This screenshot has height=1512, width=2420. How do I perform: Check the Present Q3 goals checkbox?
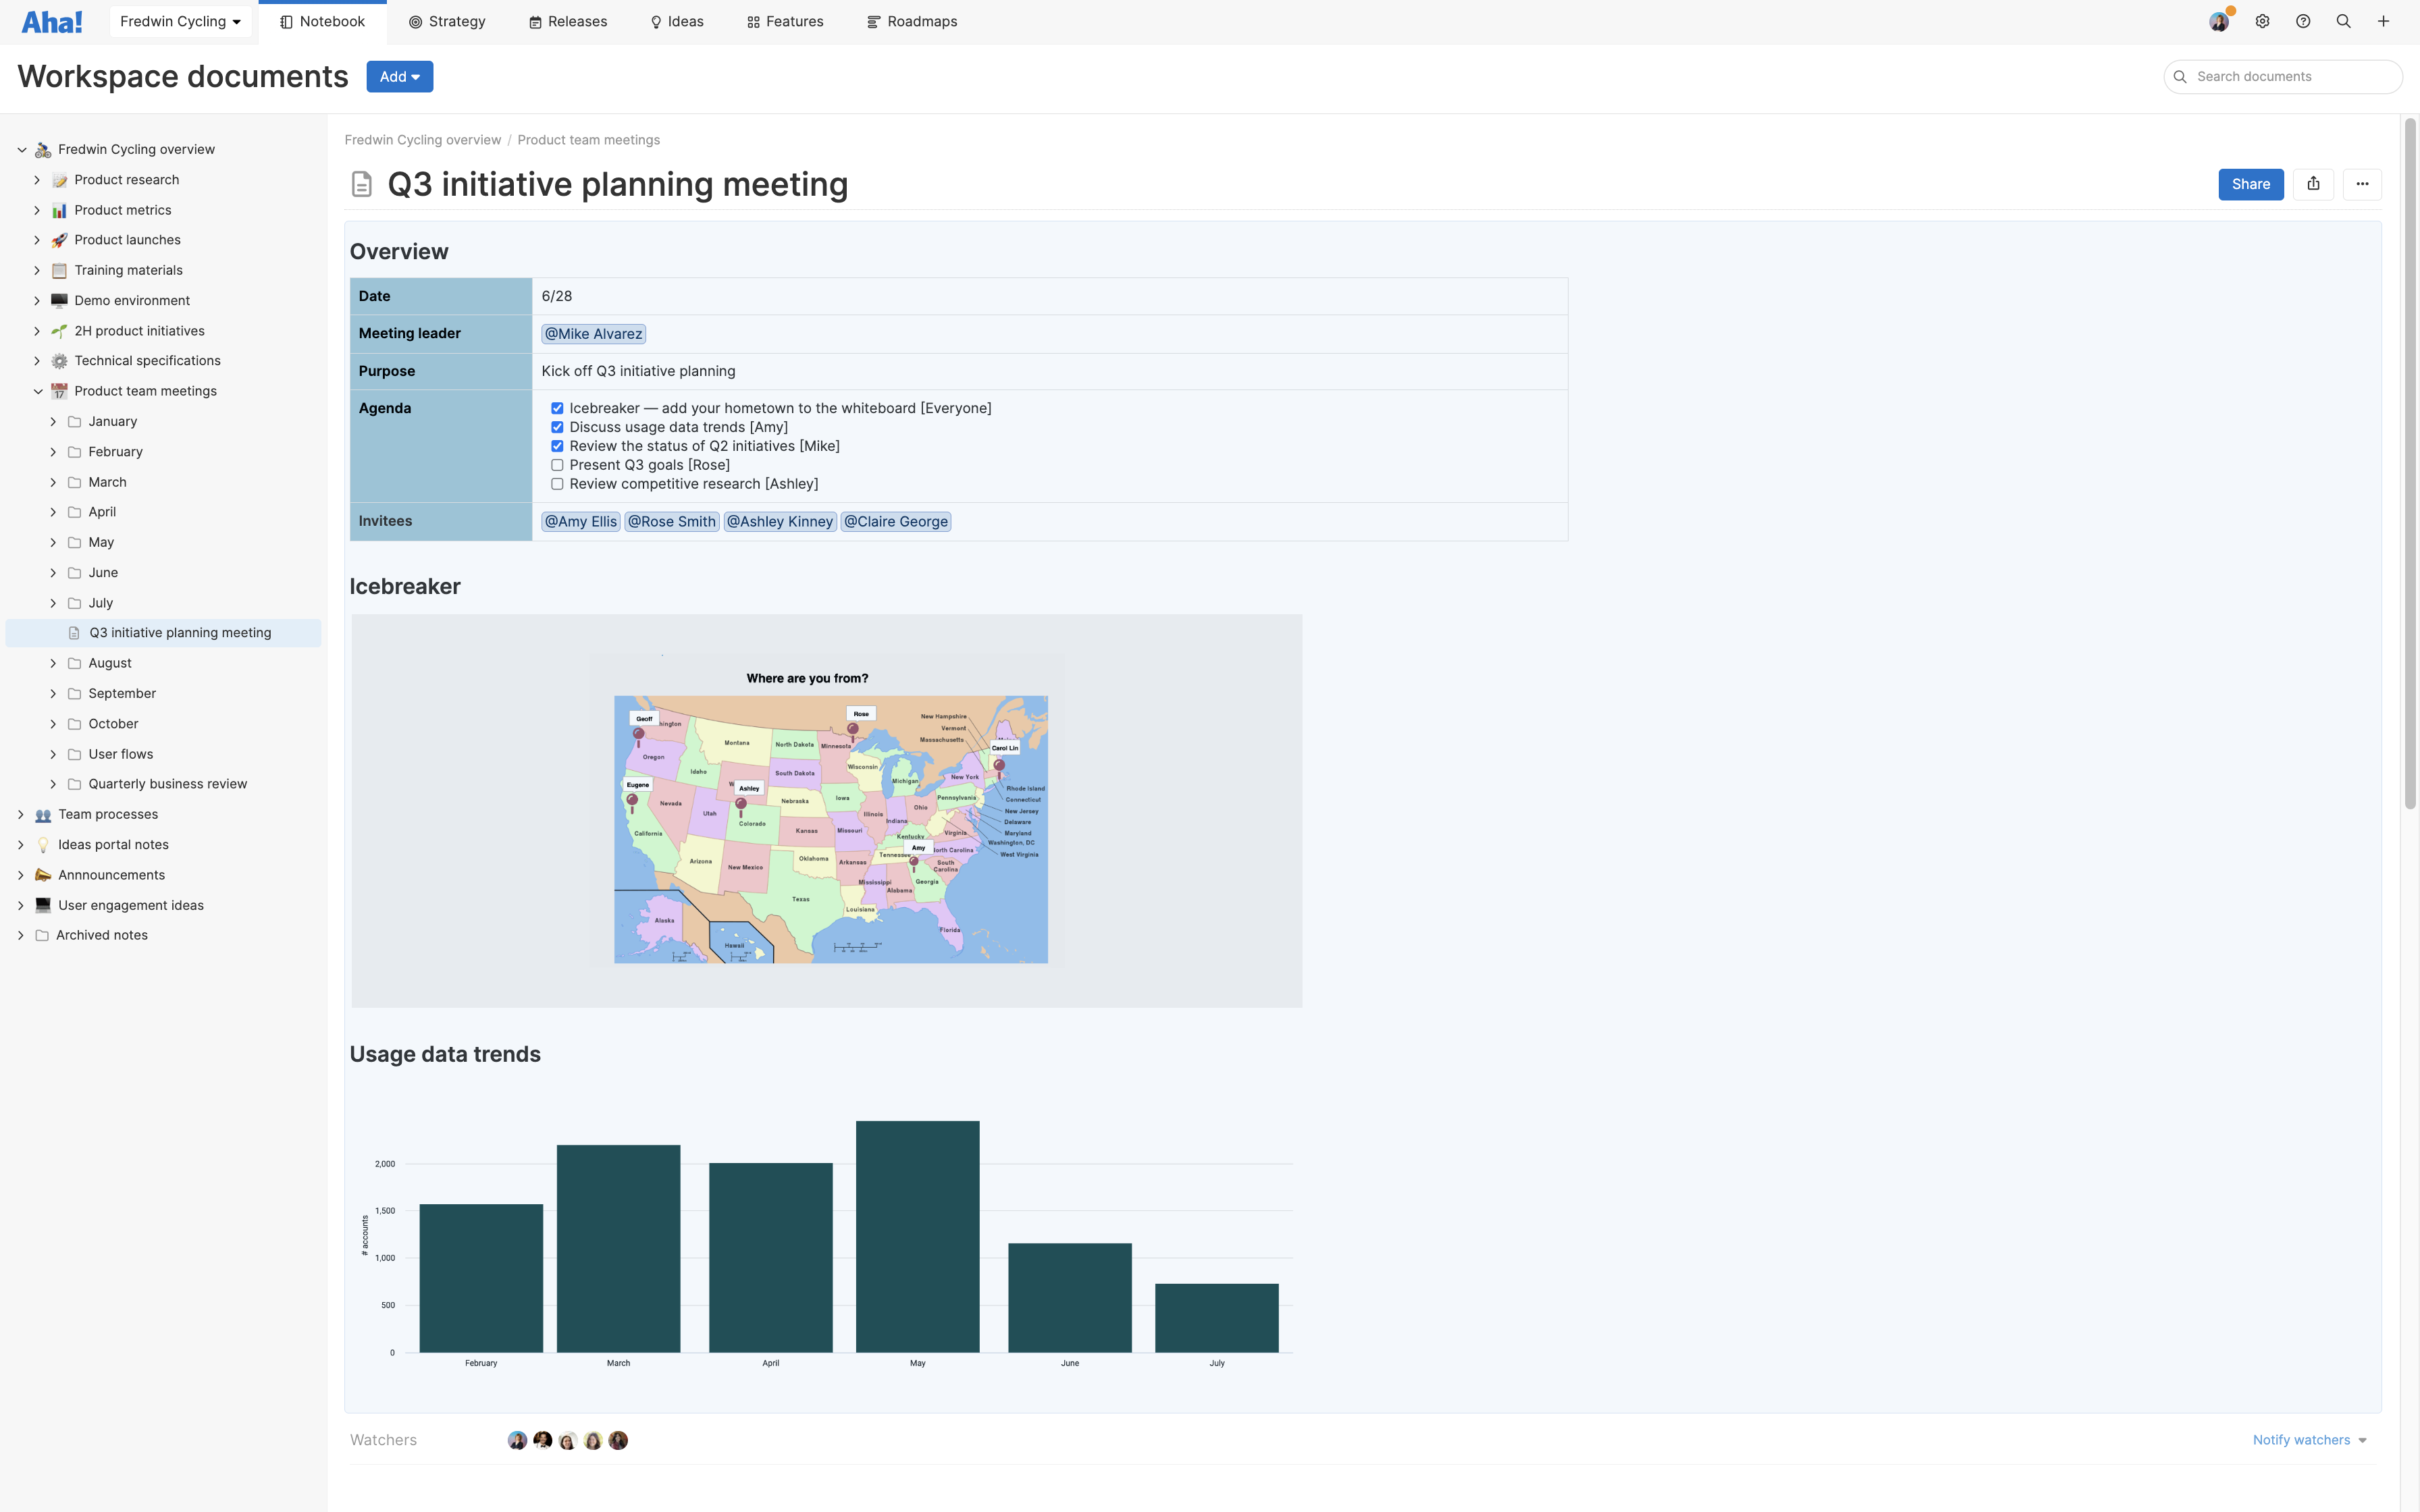pos(557,465)
